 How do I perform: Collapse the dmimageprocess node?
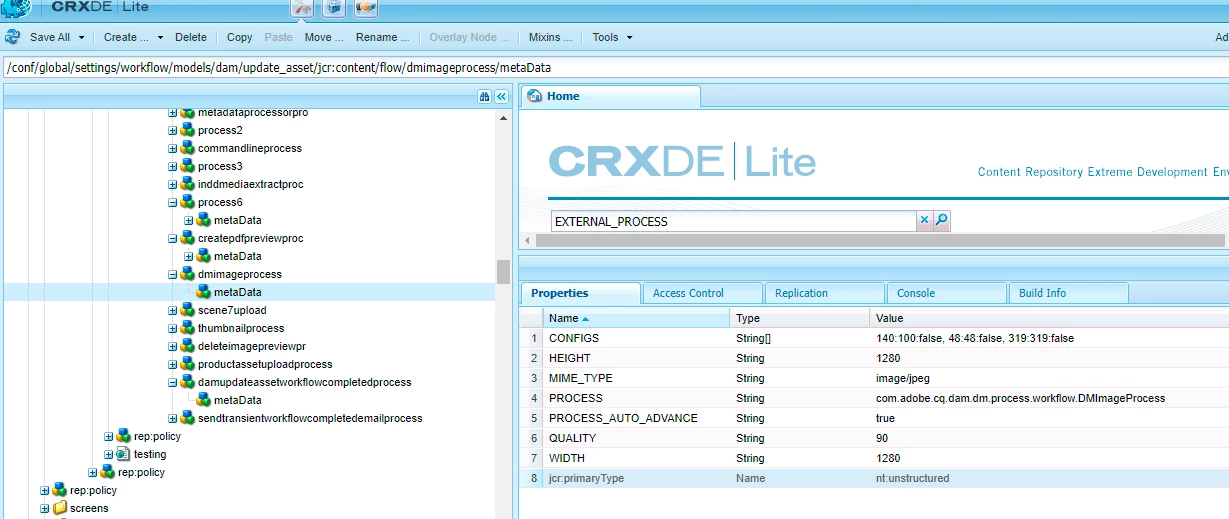(x=172, y=274)
